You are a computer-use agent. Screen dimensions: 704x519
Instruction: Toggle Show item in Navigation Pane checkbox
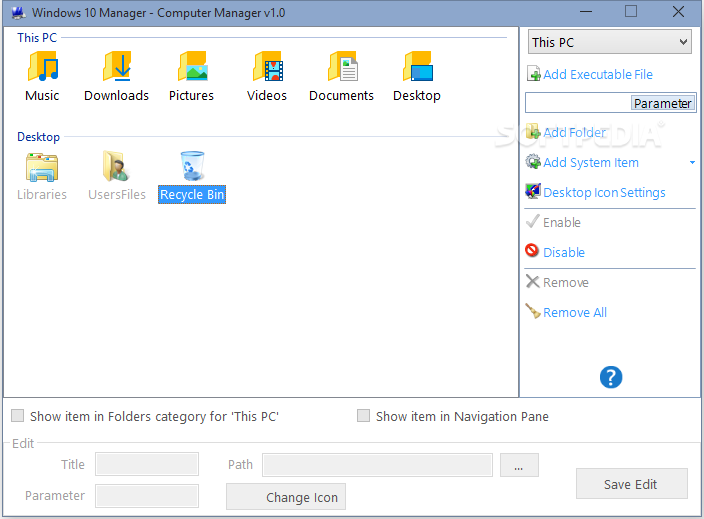coord(363,415)
